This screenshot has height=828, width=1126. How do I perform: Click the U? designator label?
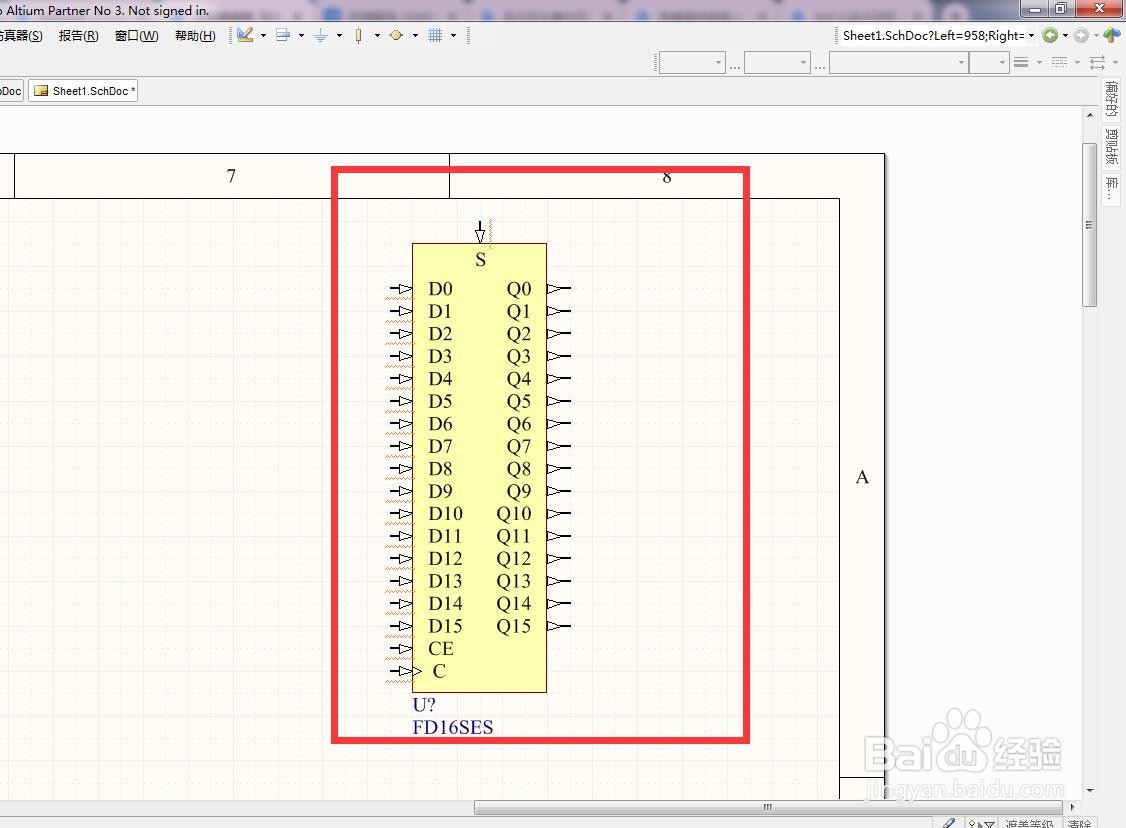point(424,704)
